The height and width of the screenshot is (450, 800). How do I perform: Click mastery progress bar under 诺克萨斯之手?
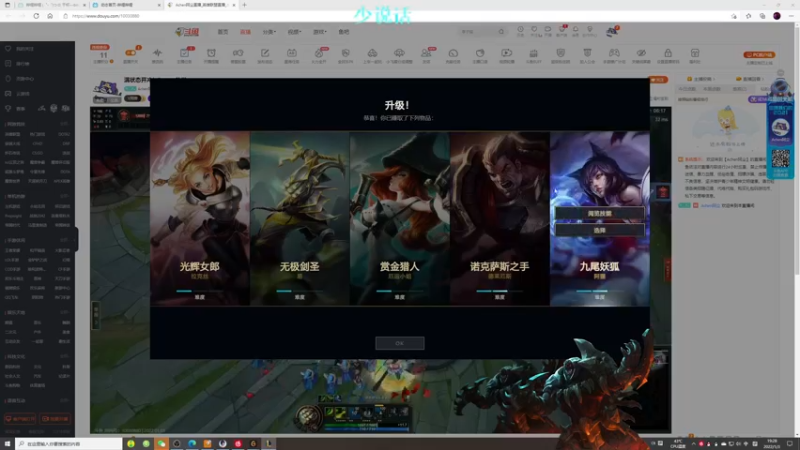coord(499,291)
